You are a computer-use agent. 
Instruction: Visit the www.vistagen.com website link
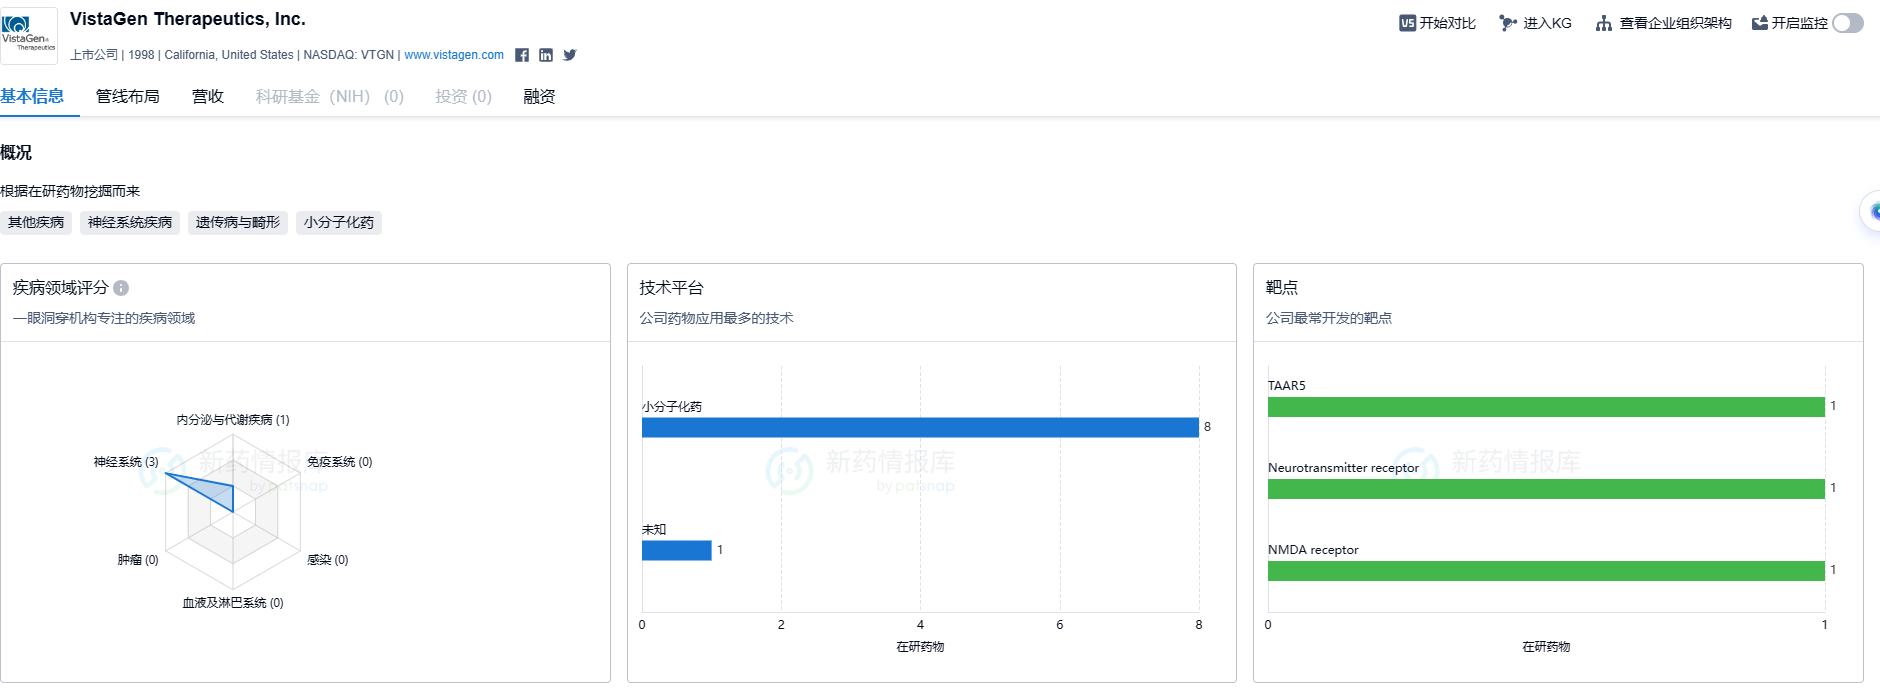[454, 55]
